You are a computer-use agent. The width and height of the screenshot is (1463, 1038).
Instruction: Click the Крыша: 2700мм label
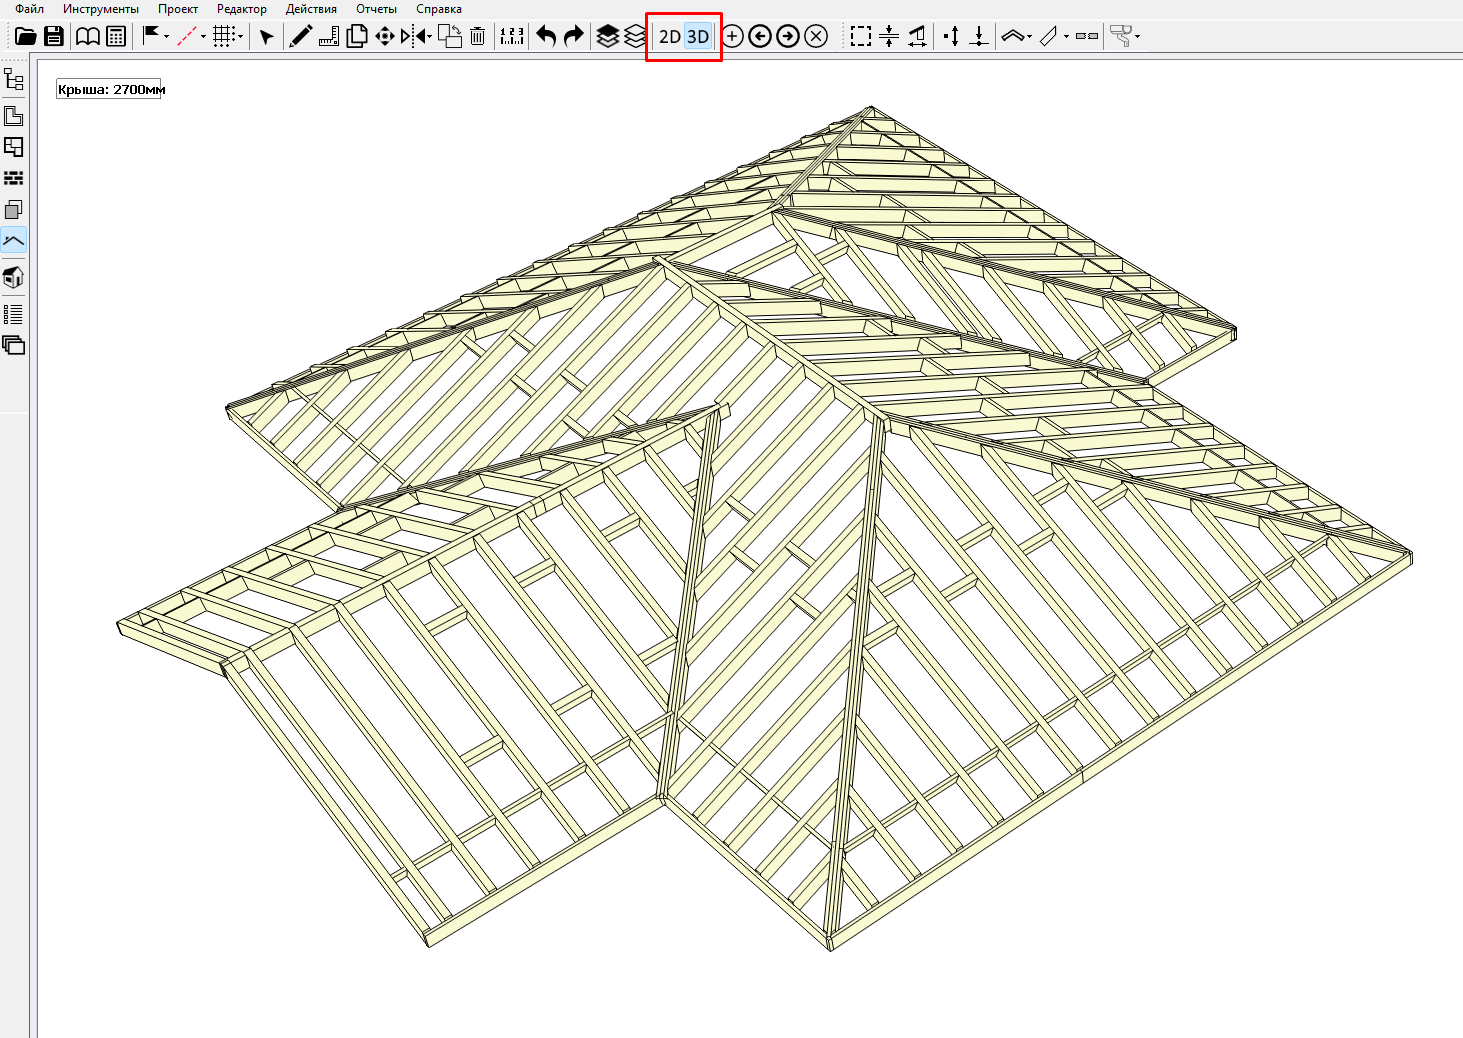pyautogui.click(x=110, y=89)
